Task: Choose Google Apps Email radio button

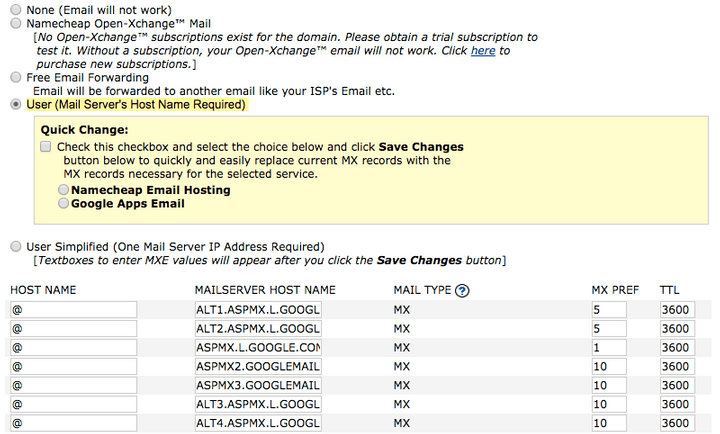Action: tap(63, 203)
